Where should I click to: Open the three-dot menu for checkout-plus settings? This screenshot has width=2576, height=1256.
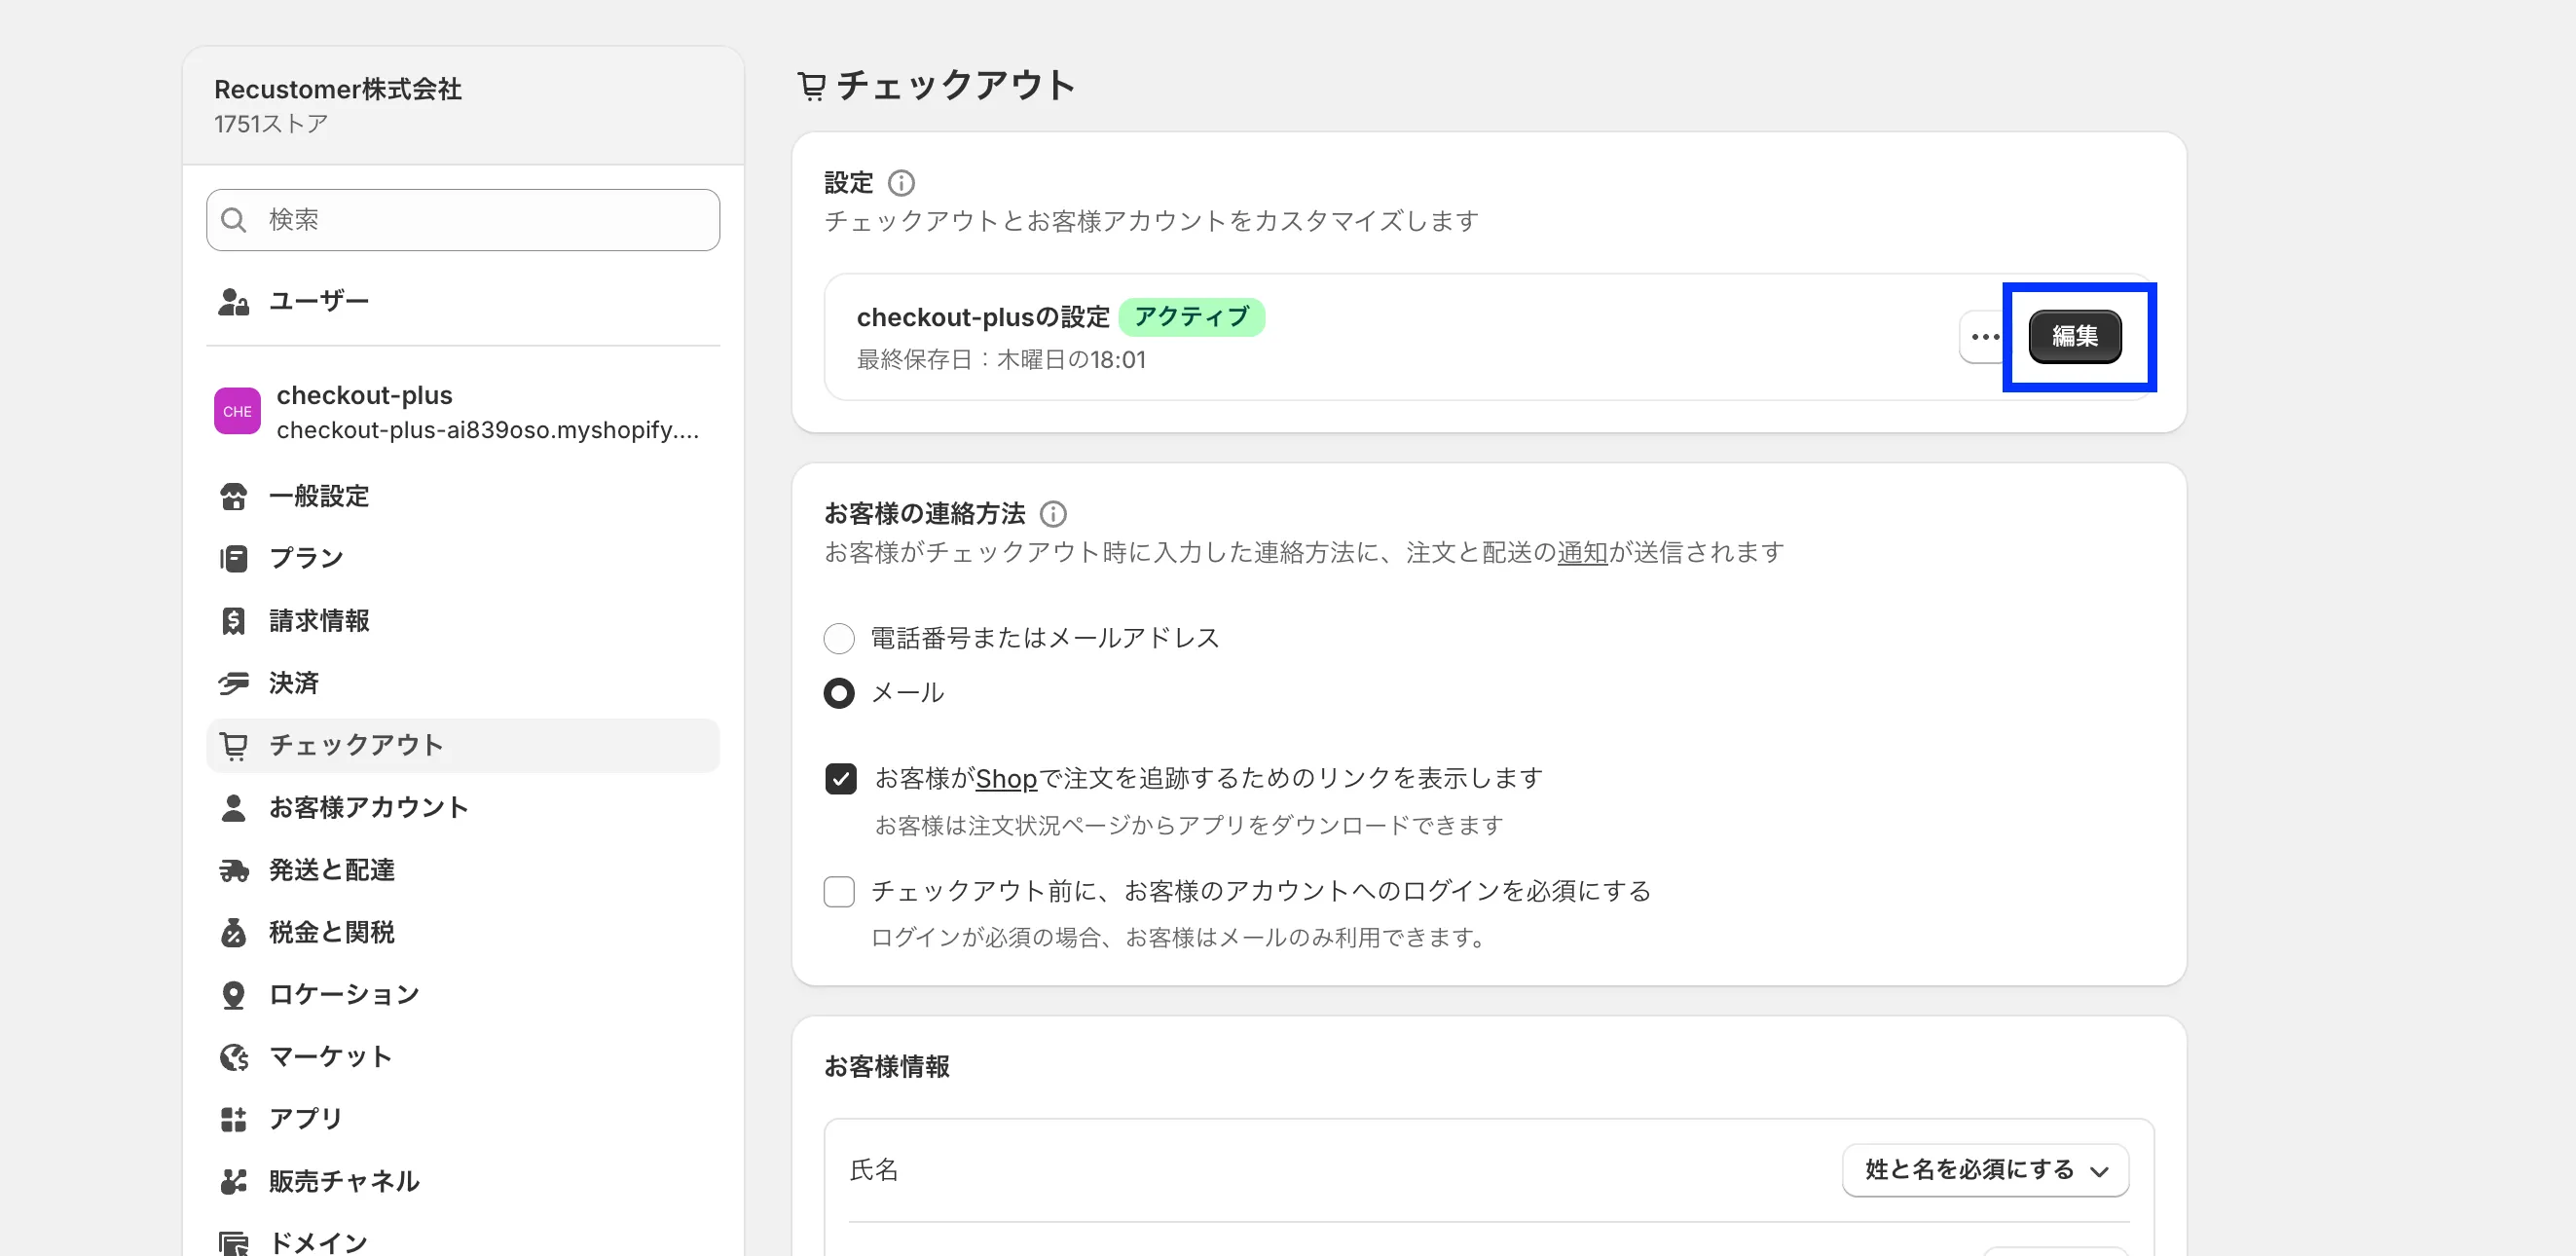(x=1984, y=337)
